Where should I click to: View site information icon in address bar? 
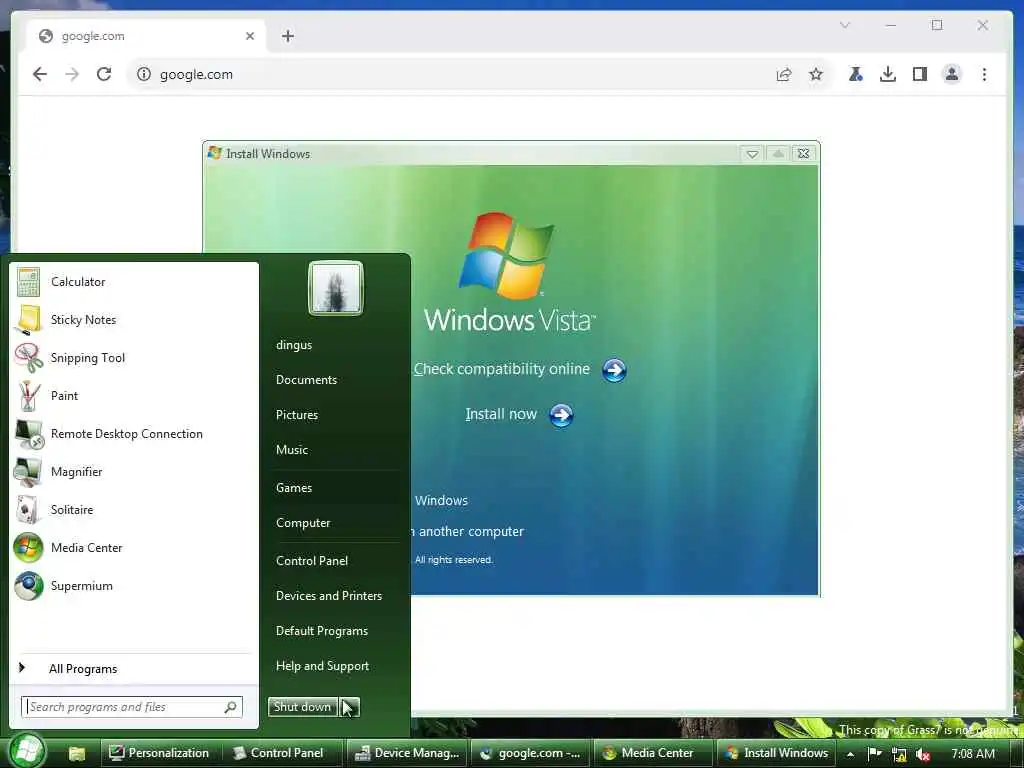click(x=144, y=74)
